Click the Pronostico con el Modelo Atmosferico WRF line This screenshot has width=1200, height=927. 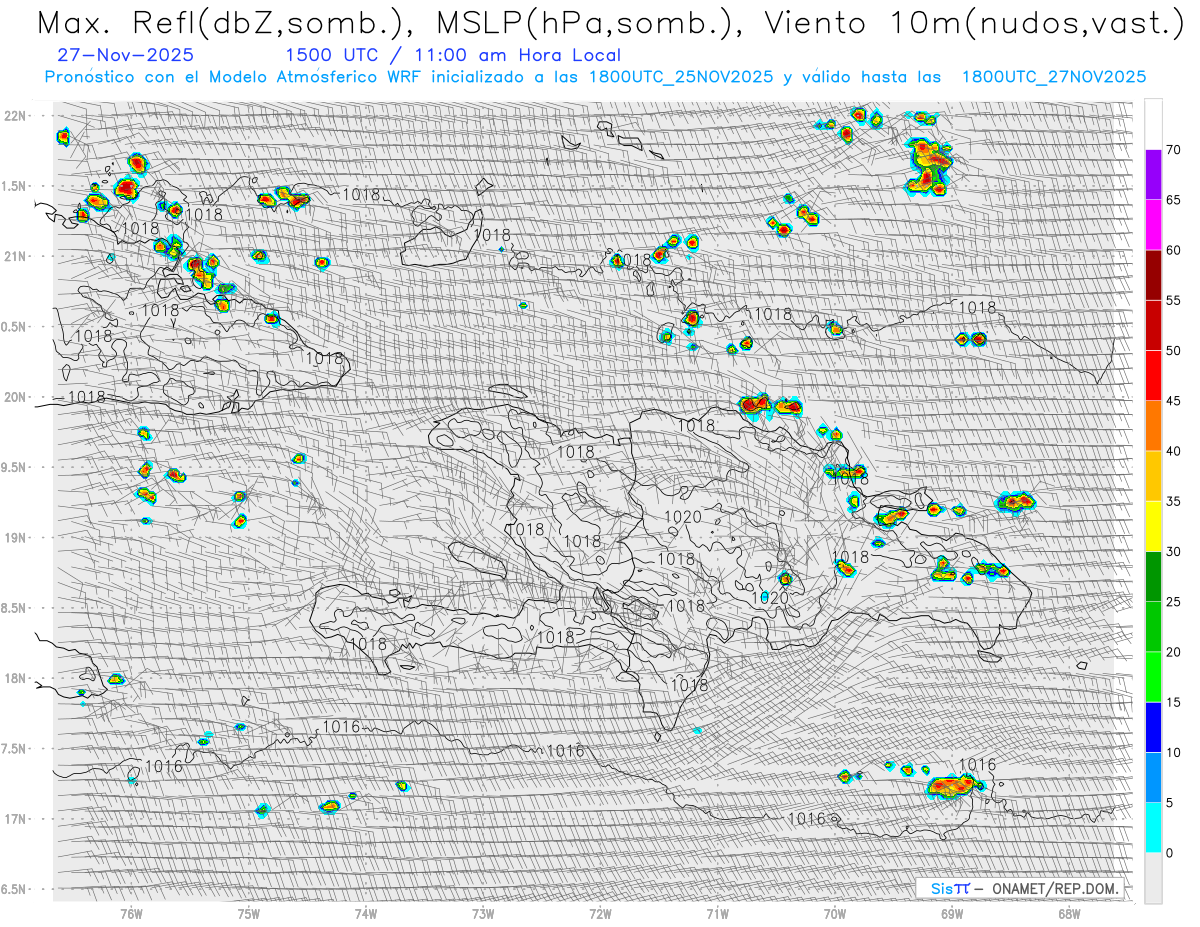pos(595,77)
